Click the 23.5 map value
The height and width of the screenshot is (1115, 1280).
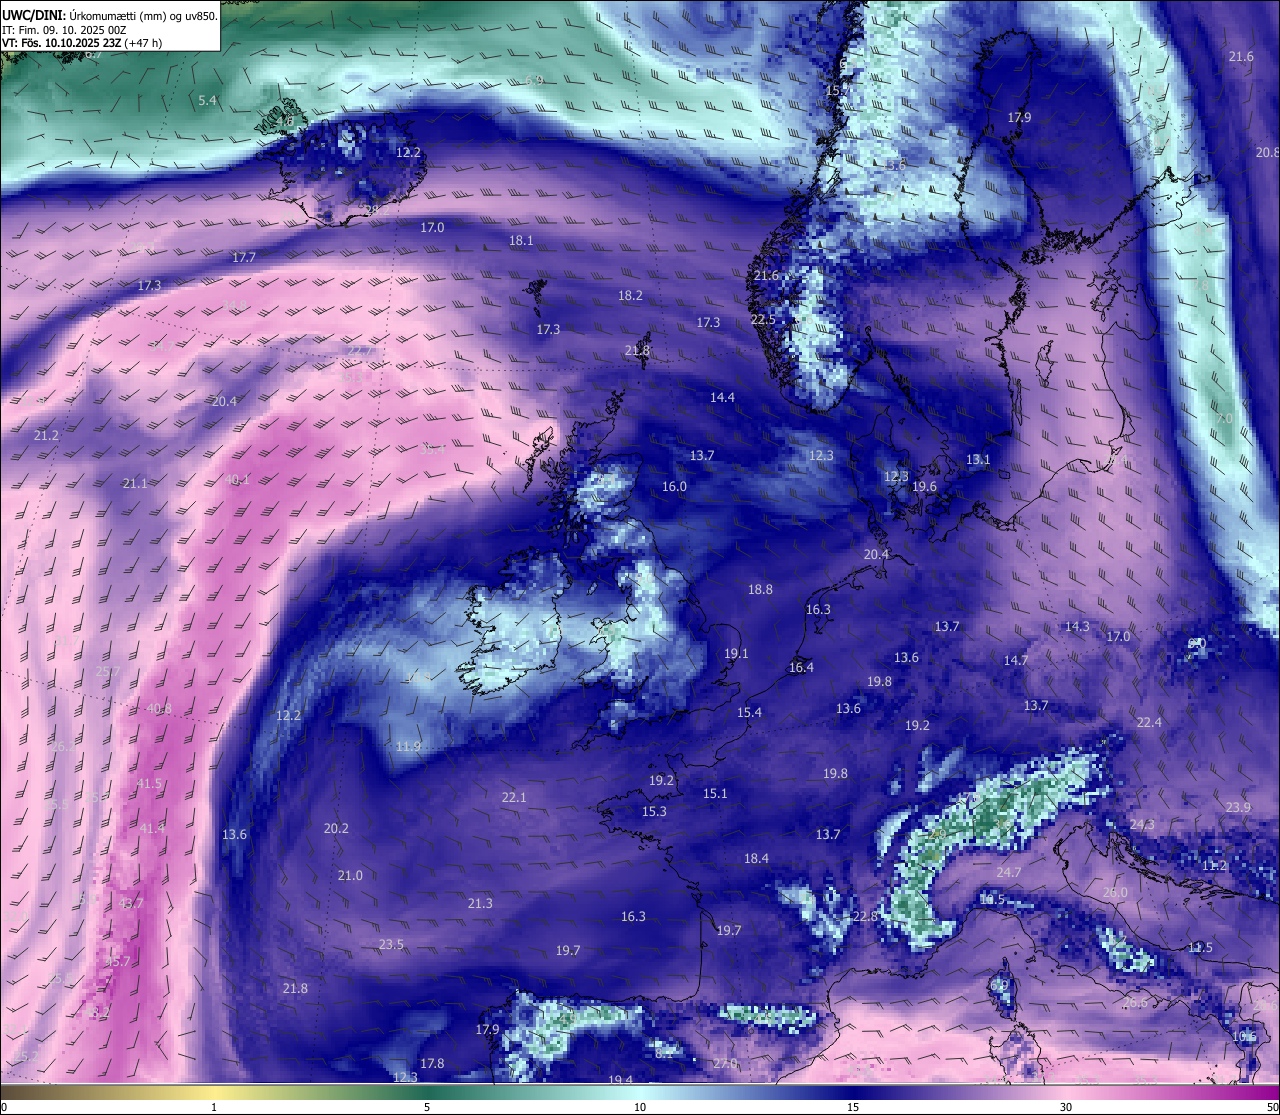pyautogui.click(x=391, y=944)
